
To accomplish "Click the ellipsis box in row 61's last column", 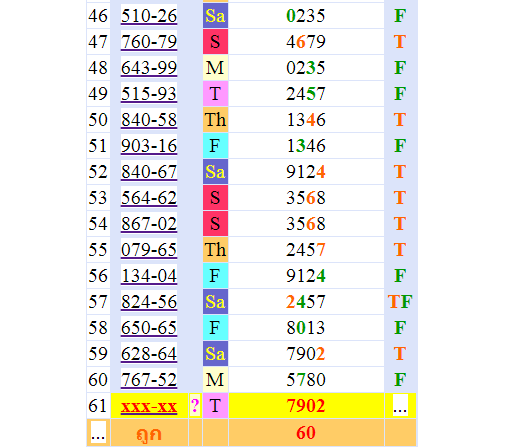I will tap(400, 406).
